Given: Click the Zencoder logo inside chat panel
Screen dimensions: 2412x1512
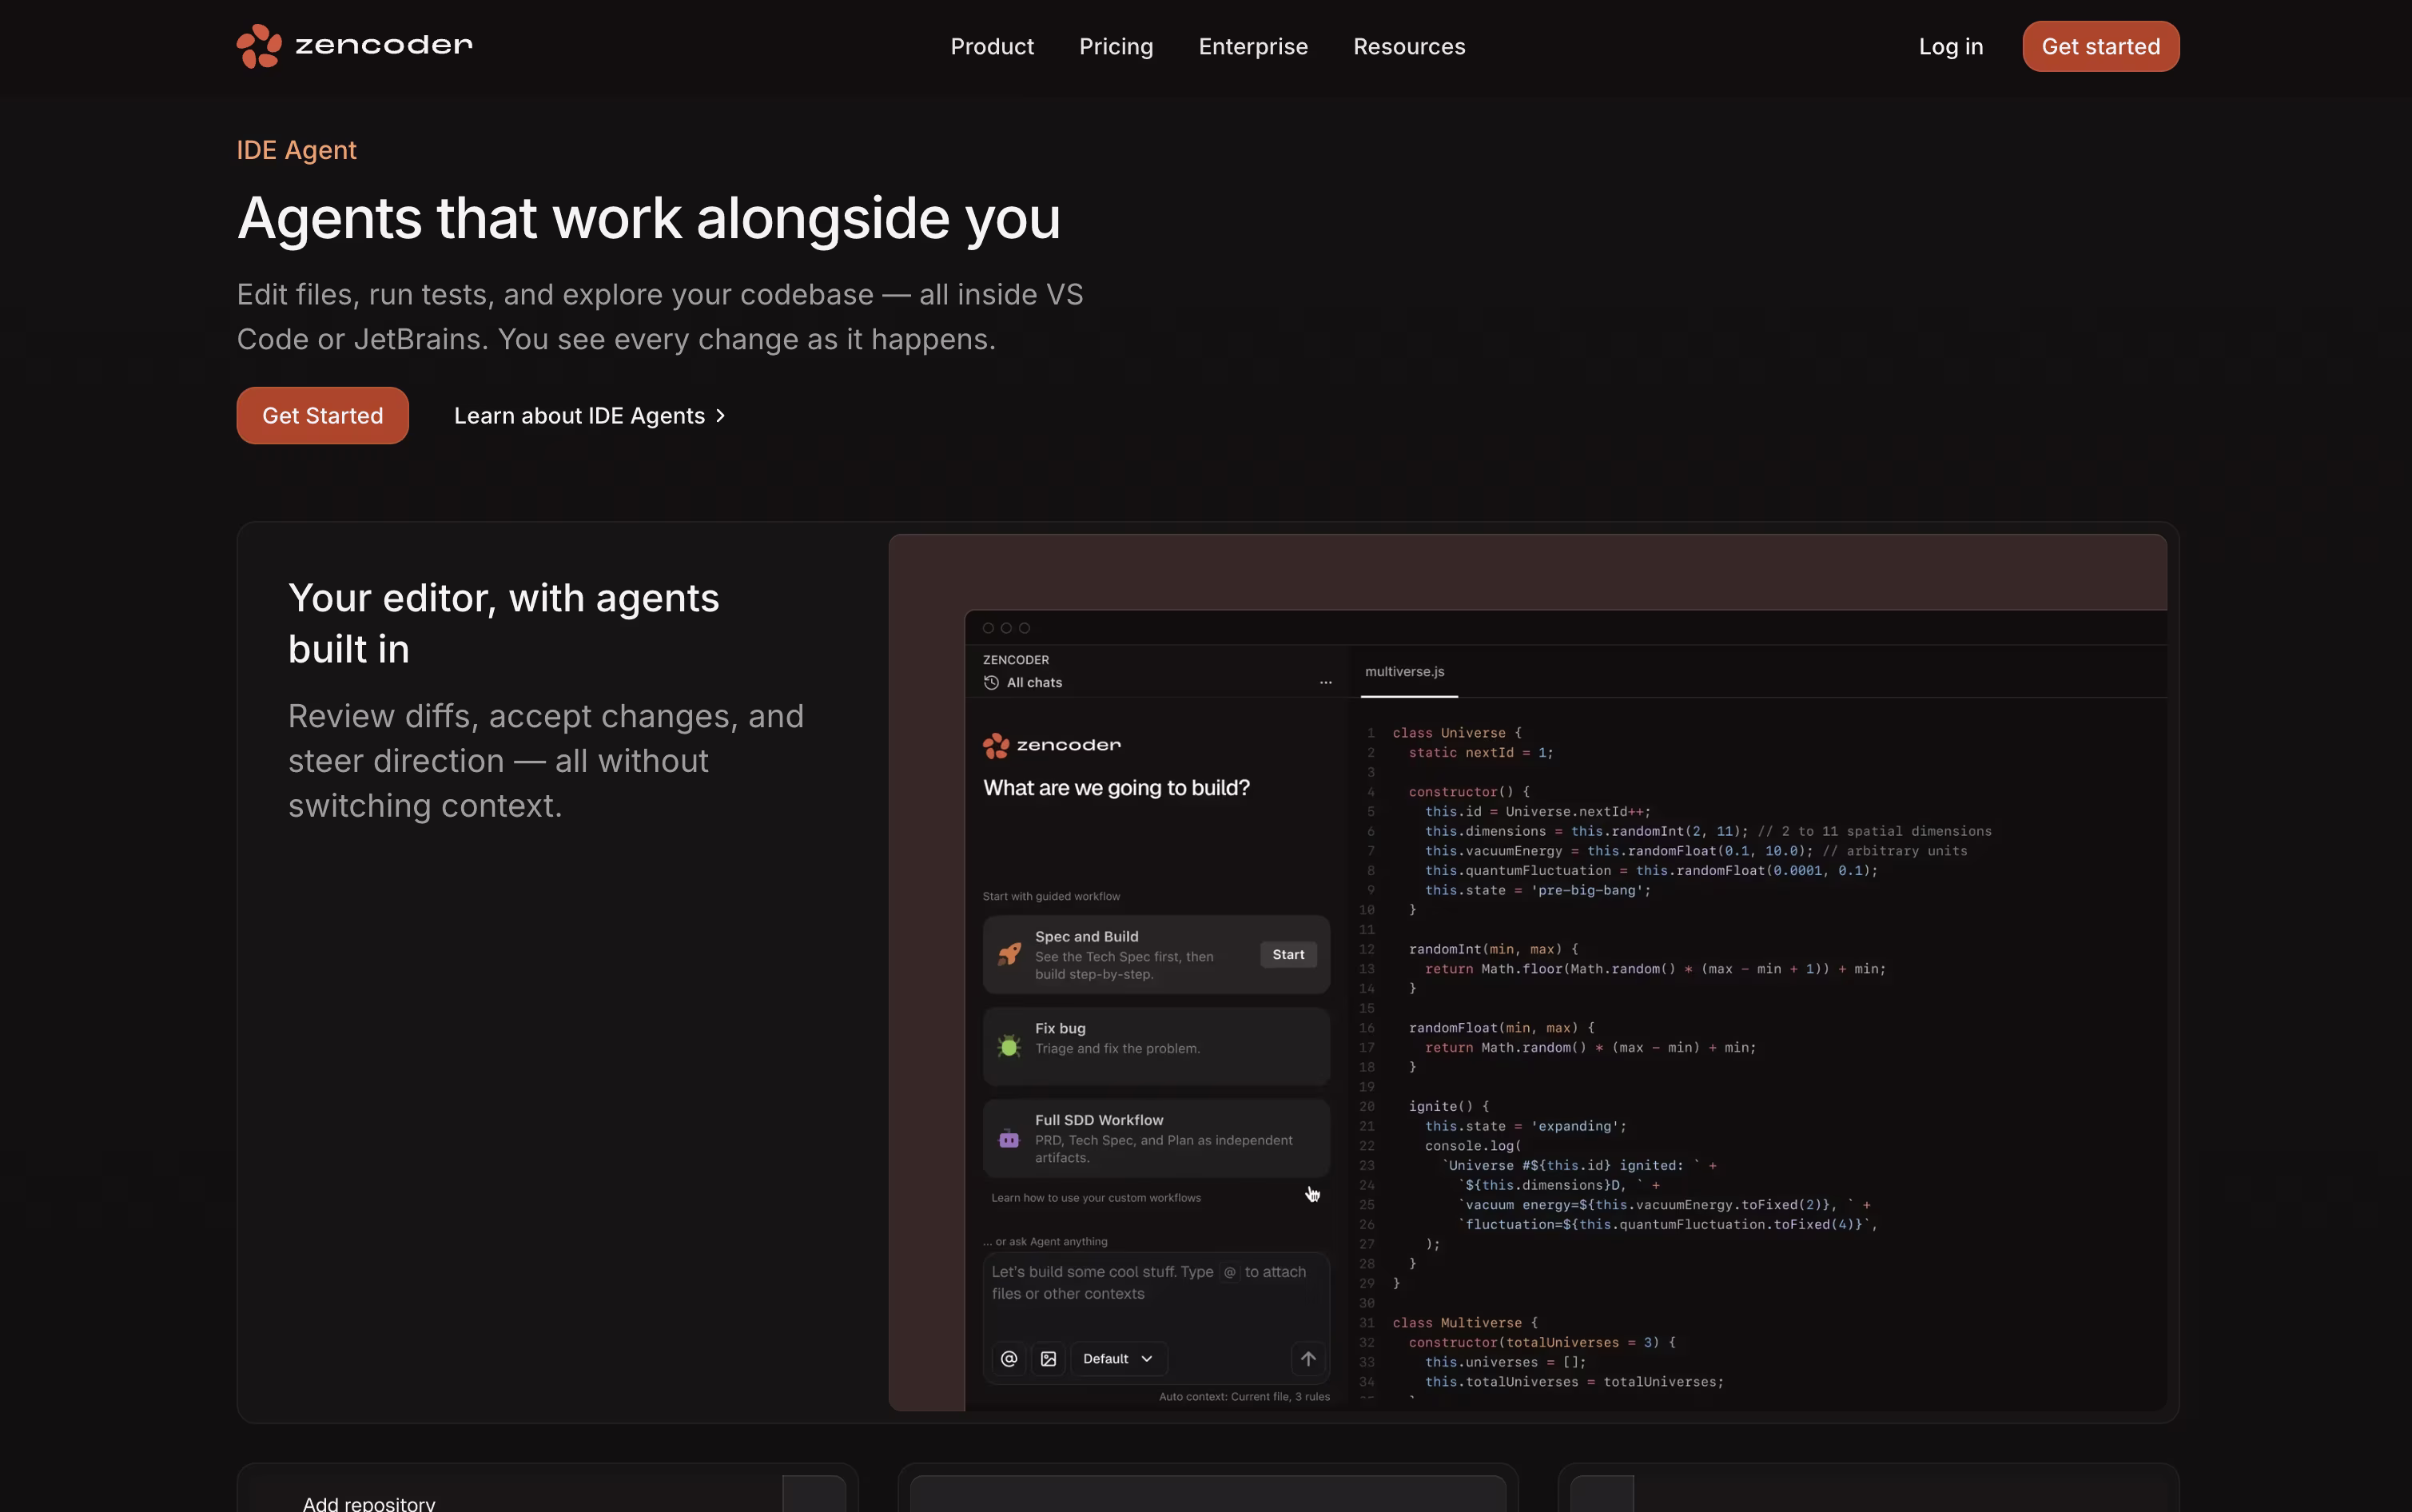Looking at the screenshot, I should click(1052, 745).
